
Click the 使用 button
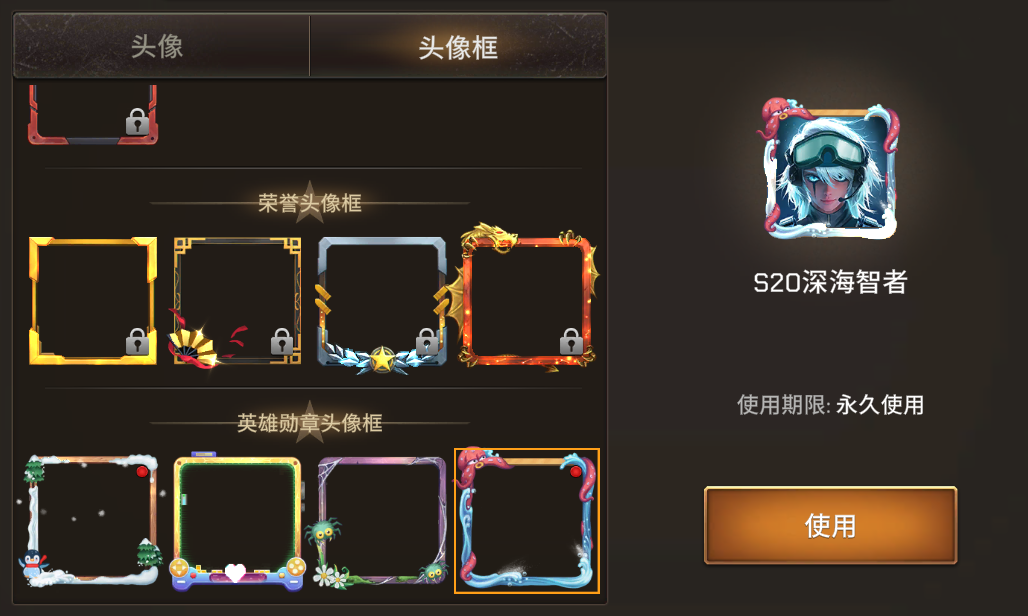[830, 525]
